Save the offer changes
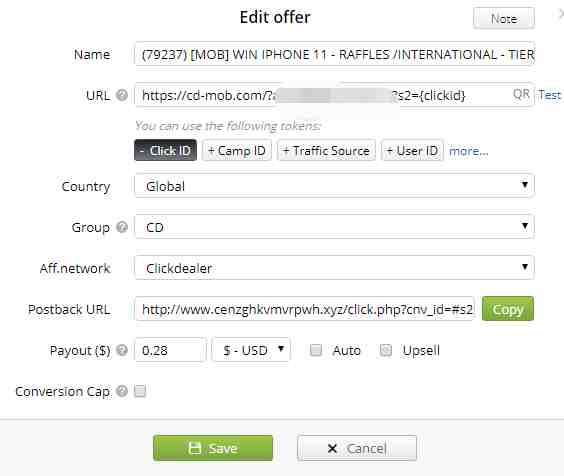564x476 pixels. [213, 448]
